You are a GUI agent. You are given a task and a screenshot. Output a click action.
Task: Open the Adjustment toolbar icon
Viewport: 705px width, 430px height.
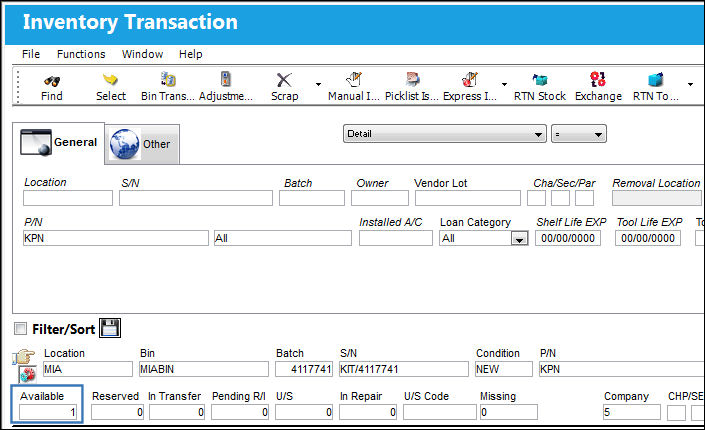[x=226, y=79]
